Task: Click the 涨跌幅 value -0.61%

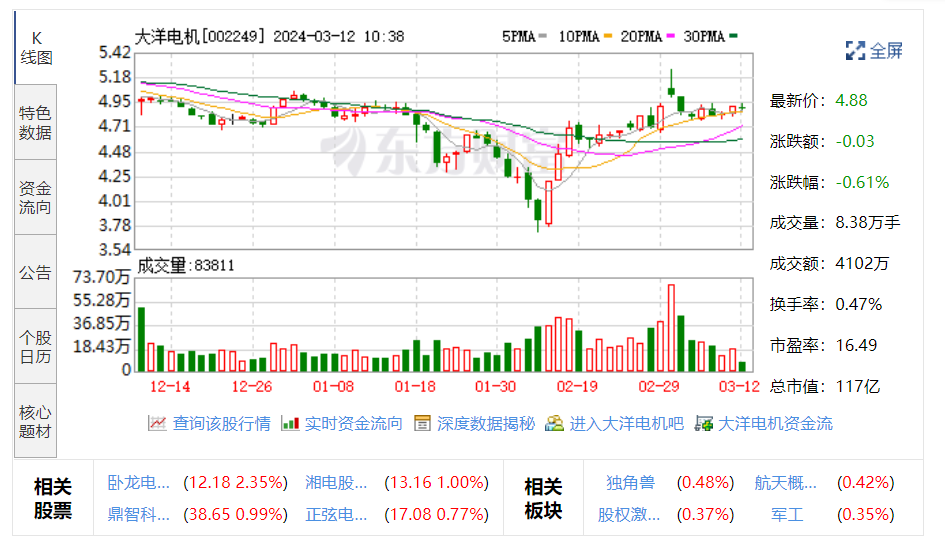Action: click(862, 182)
